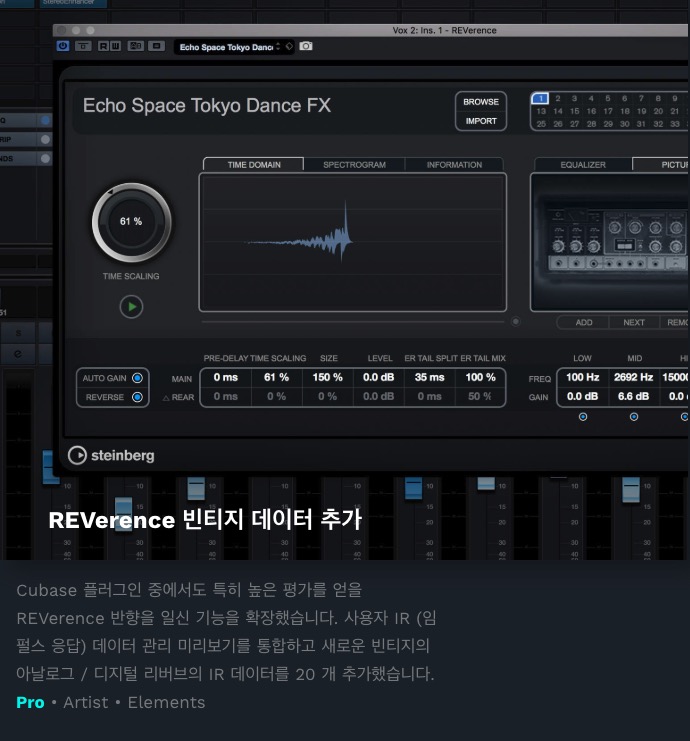Image resolution: width=690 pixels, height=741 pixels.
Task: Select program slot 9
Action: pos(675,98)
